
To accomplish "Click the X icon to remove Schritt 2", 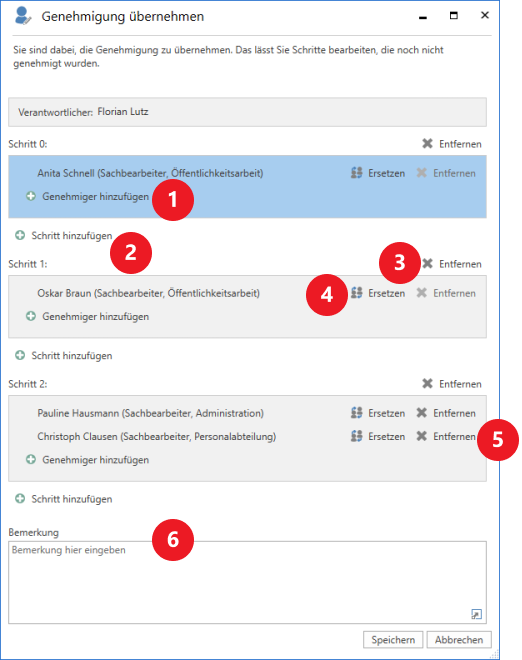I will (427, 384).
